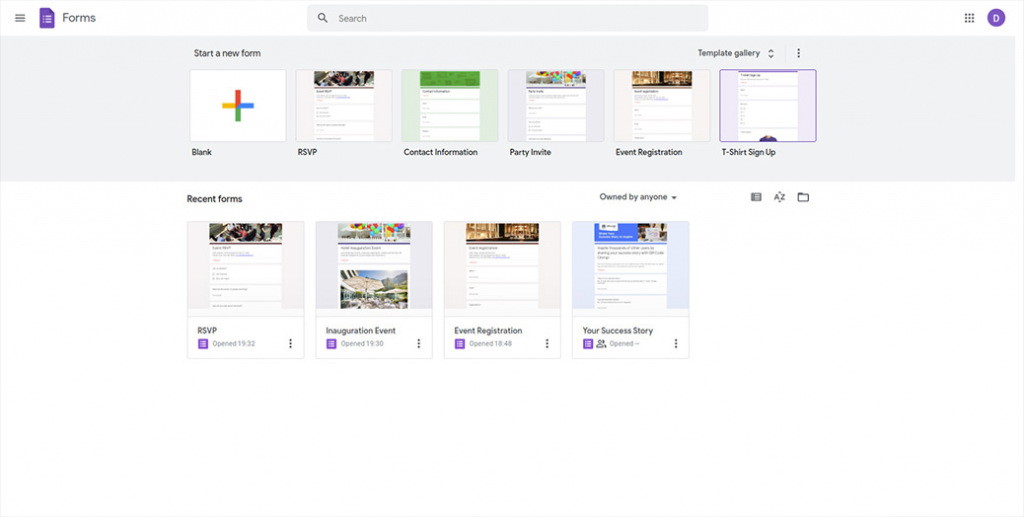Open the main hamburger menu

(20, 18)
